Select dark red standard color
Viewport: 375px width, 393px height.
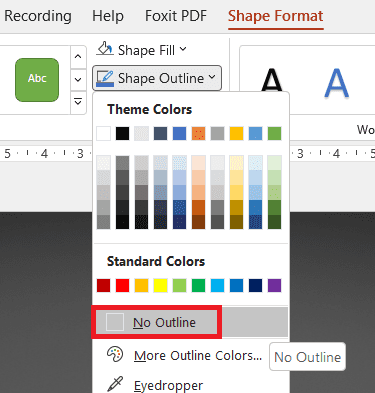coord(103,285)
